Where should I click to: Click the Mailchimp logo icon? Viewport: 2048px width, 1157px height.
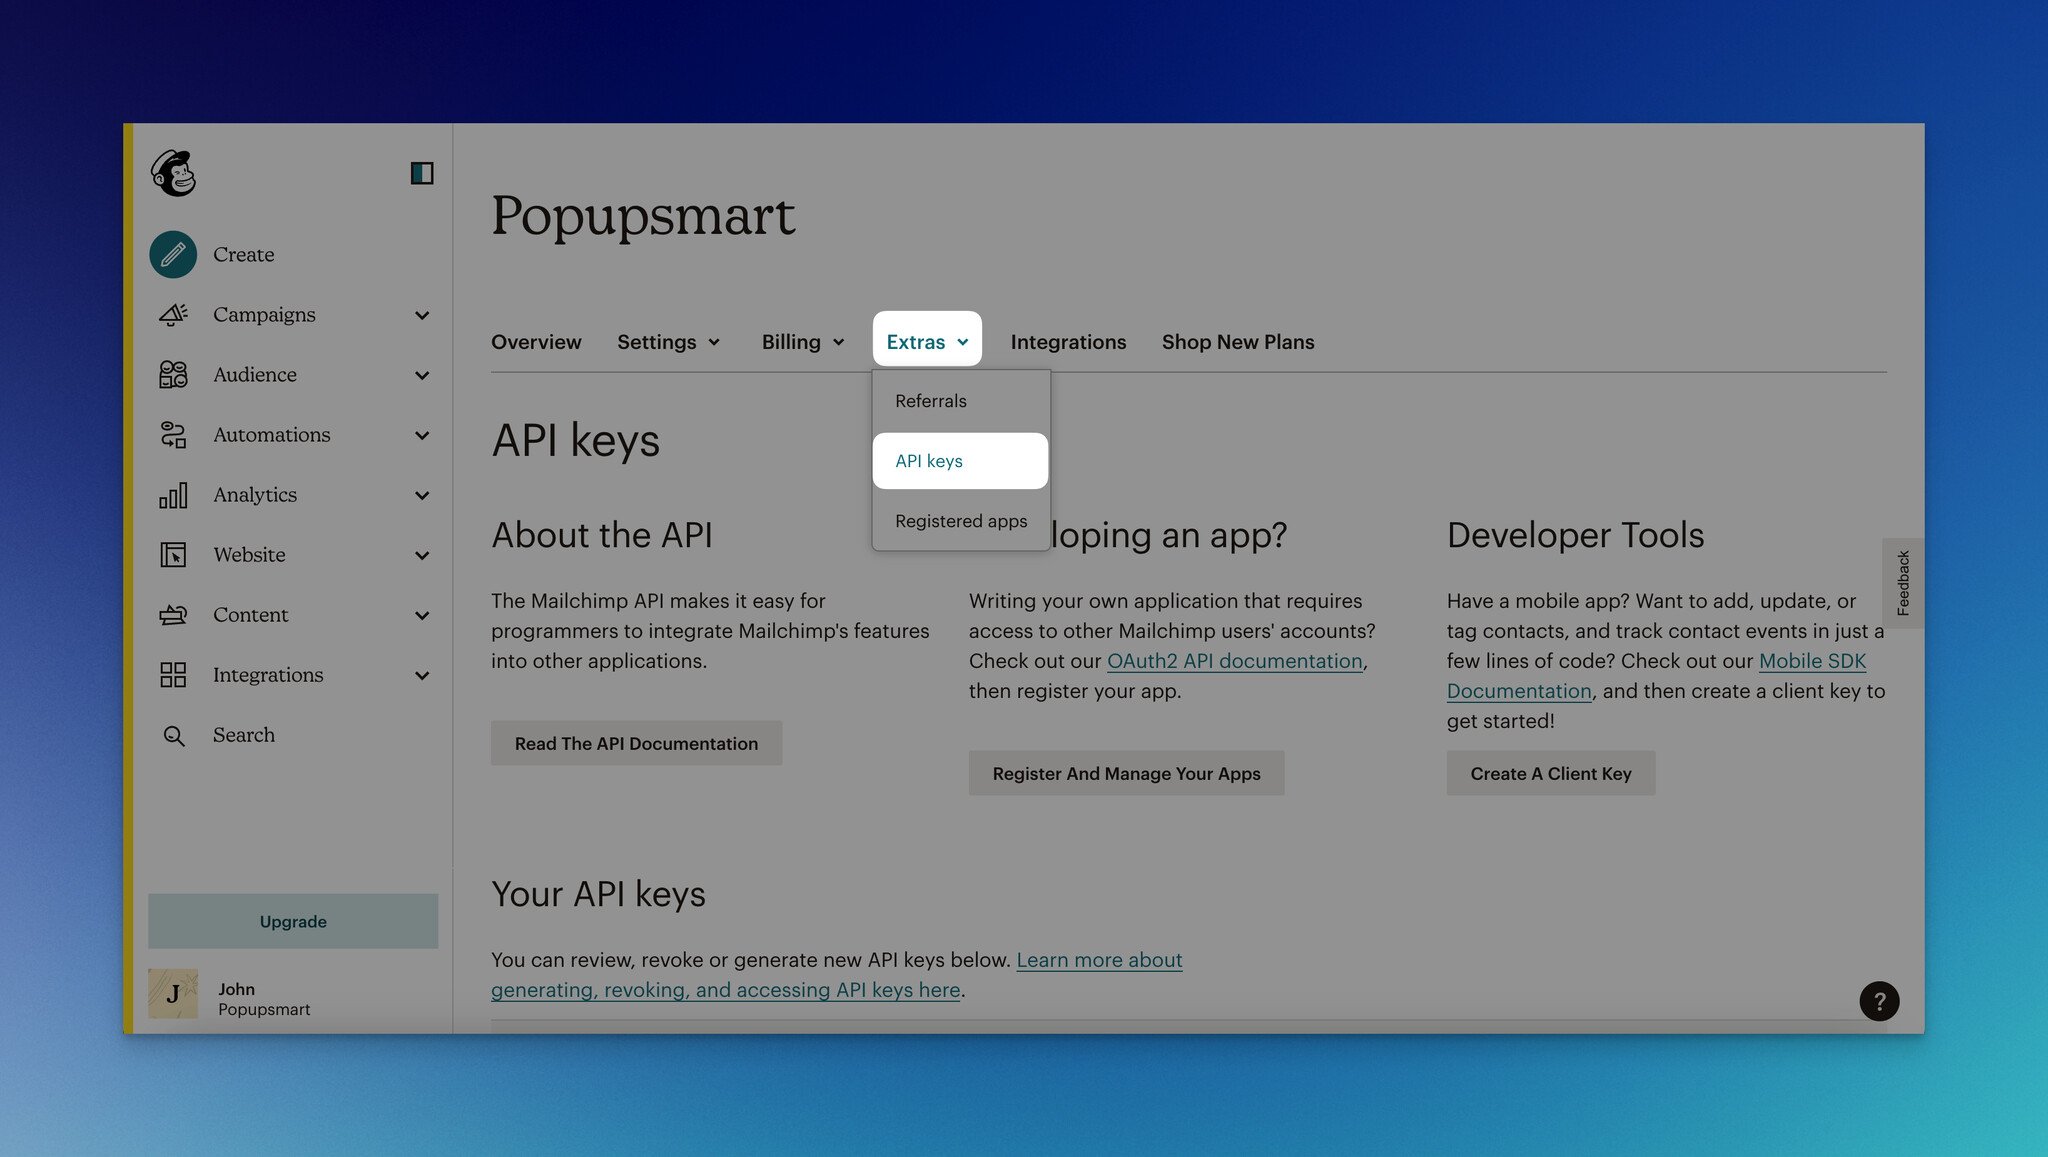[172, 170]
